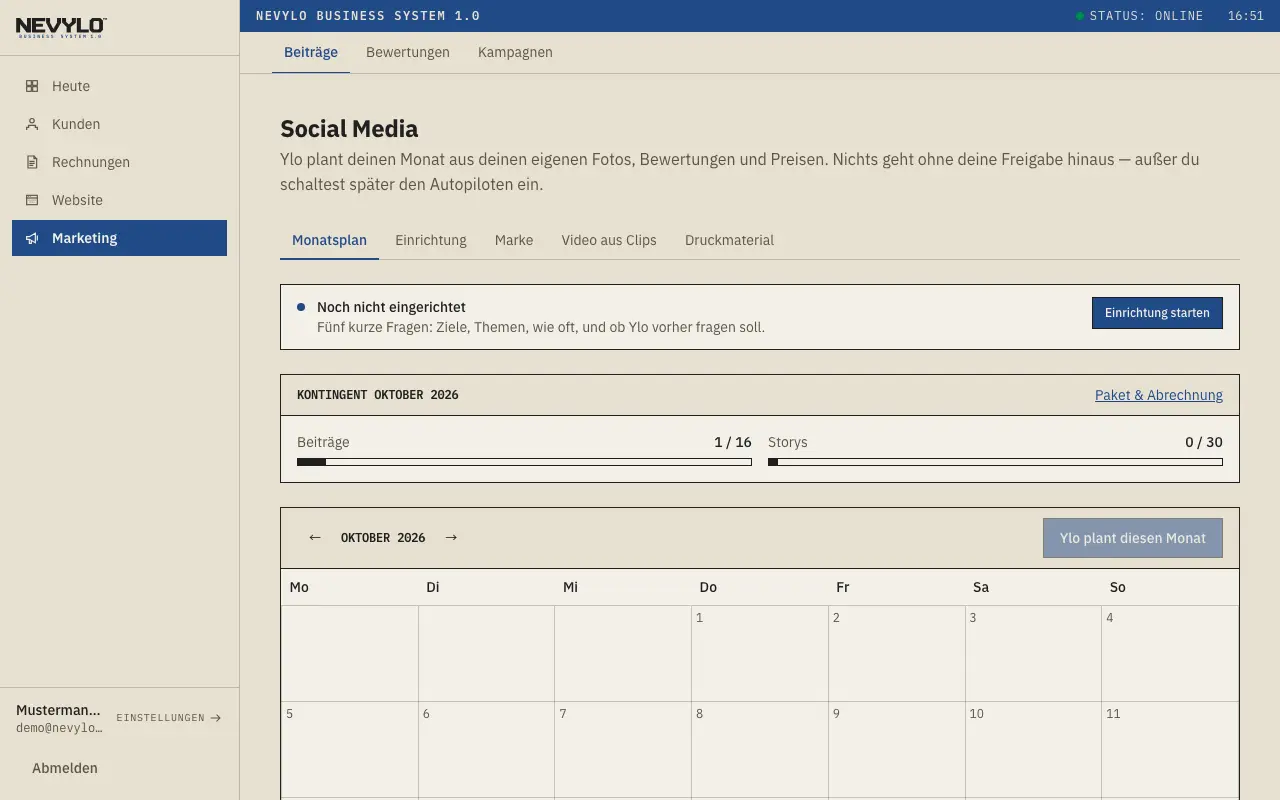Screen dimensions: 1280x800
Task: Select calendar day 4
Action: click(1170, 653)
